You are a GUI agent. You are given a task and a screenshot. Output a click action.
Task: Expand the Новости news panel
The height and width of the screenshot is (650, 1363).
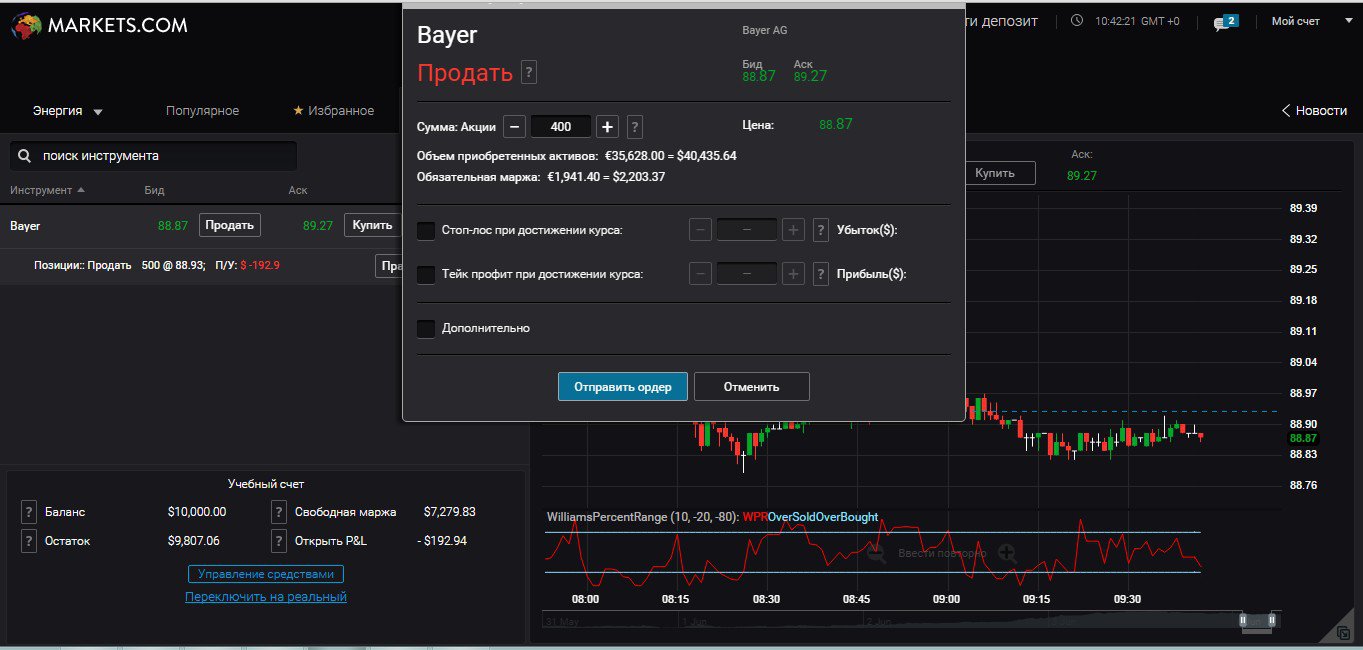tap(1314, 111)
